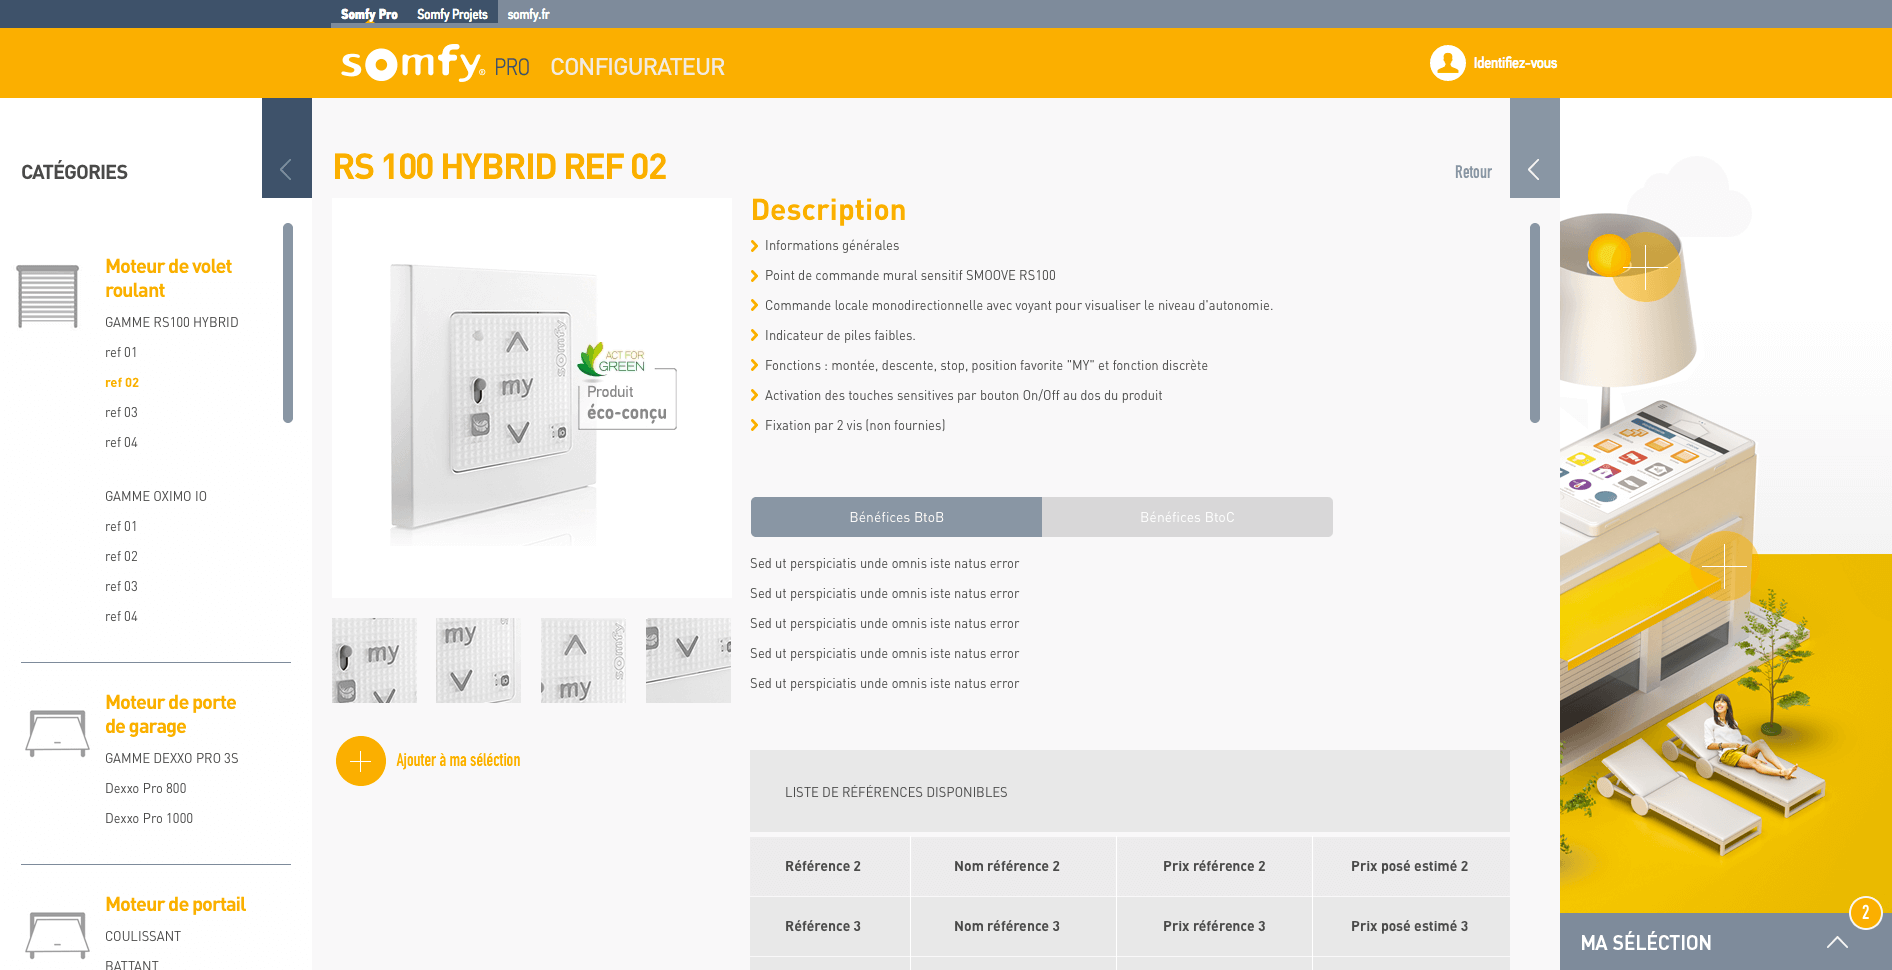Select ref 03 under GAMME OXIMO IO
This screenshot has height=970, width=1892.
point(121,586)
